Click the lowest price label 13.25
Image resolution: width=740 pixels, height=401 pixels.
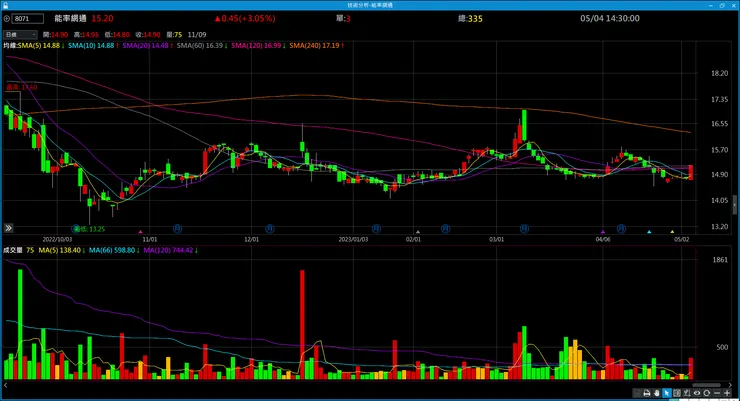pyautogui.click(x=89, y=229)
